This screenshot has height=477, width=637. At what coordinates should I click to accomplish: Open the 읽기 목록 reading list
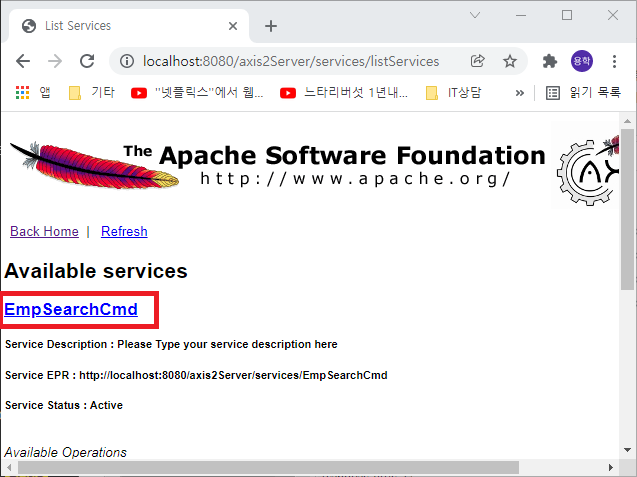pos(583,93)
